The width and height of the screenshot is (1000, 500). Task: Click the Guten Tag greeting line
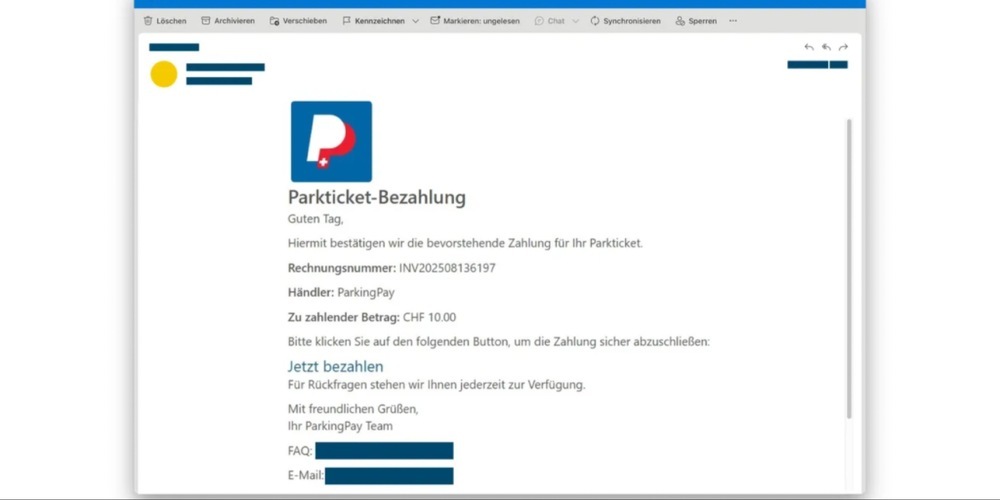click(316, 219)
